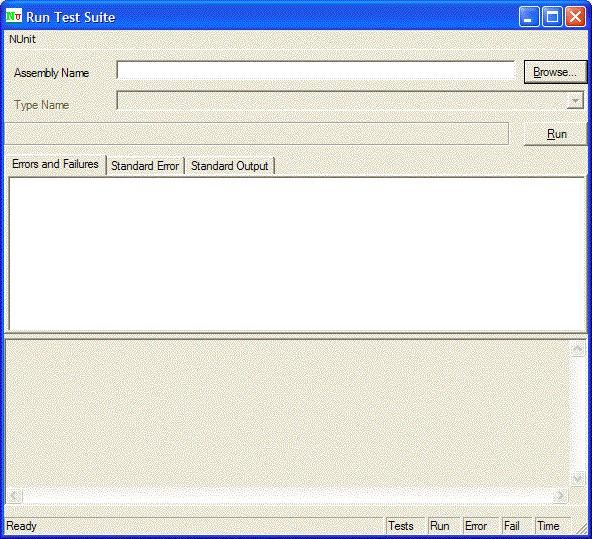Click the Browse... button
The width and height of the screenshot is (592, 539).
point(555,72)
